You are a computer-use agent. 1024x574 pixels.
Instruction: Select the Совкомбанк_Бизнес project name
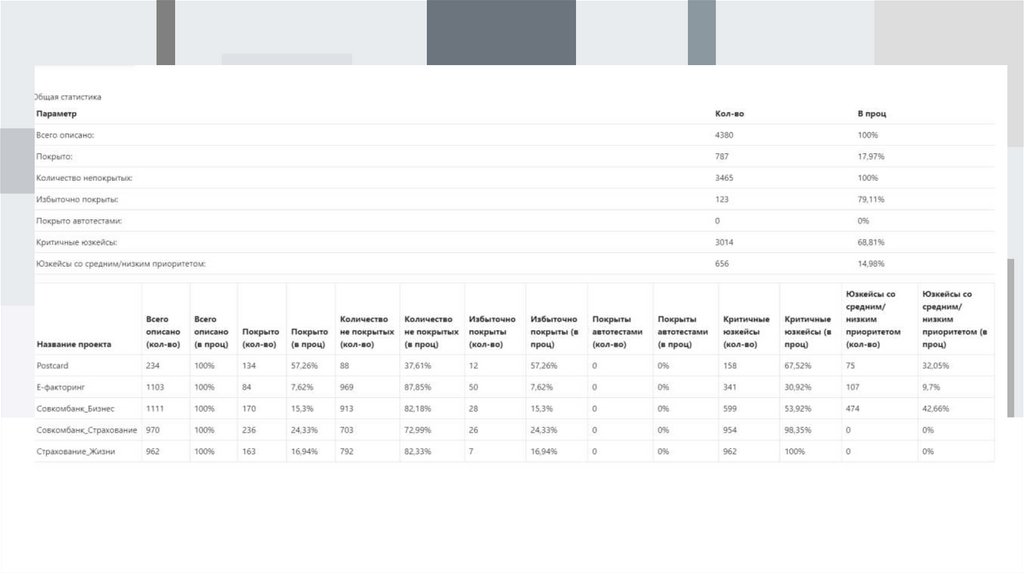76,408
